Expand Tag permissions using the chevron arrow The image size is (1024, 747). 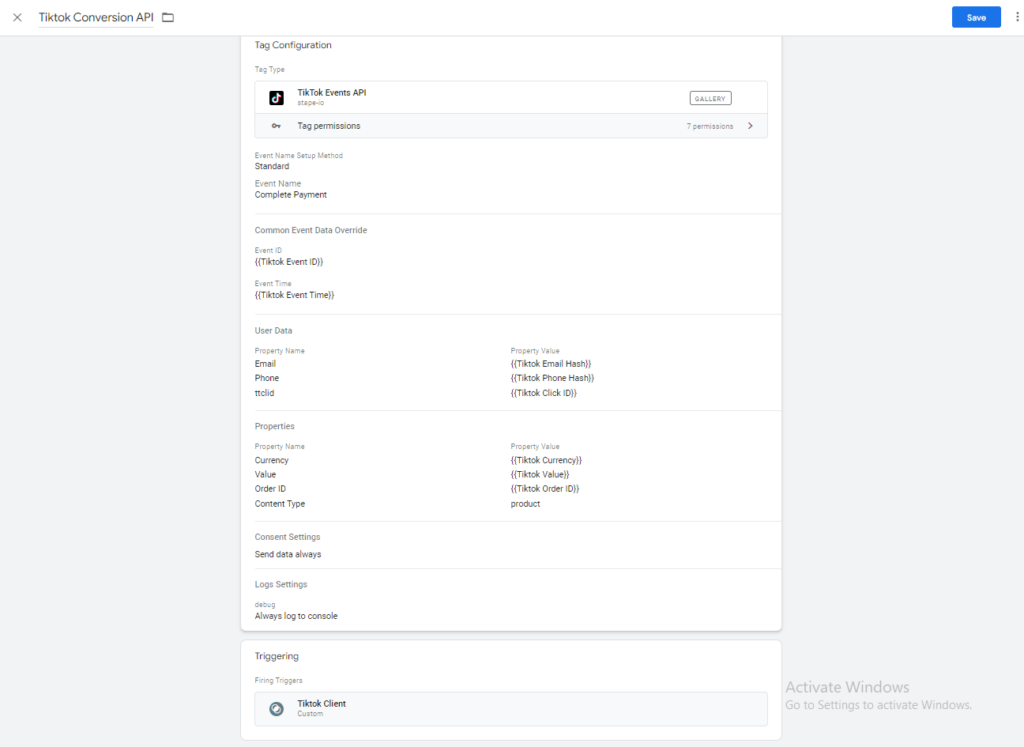(x=750, y=126)
